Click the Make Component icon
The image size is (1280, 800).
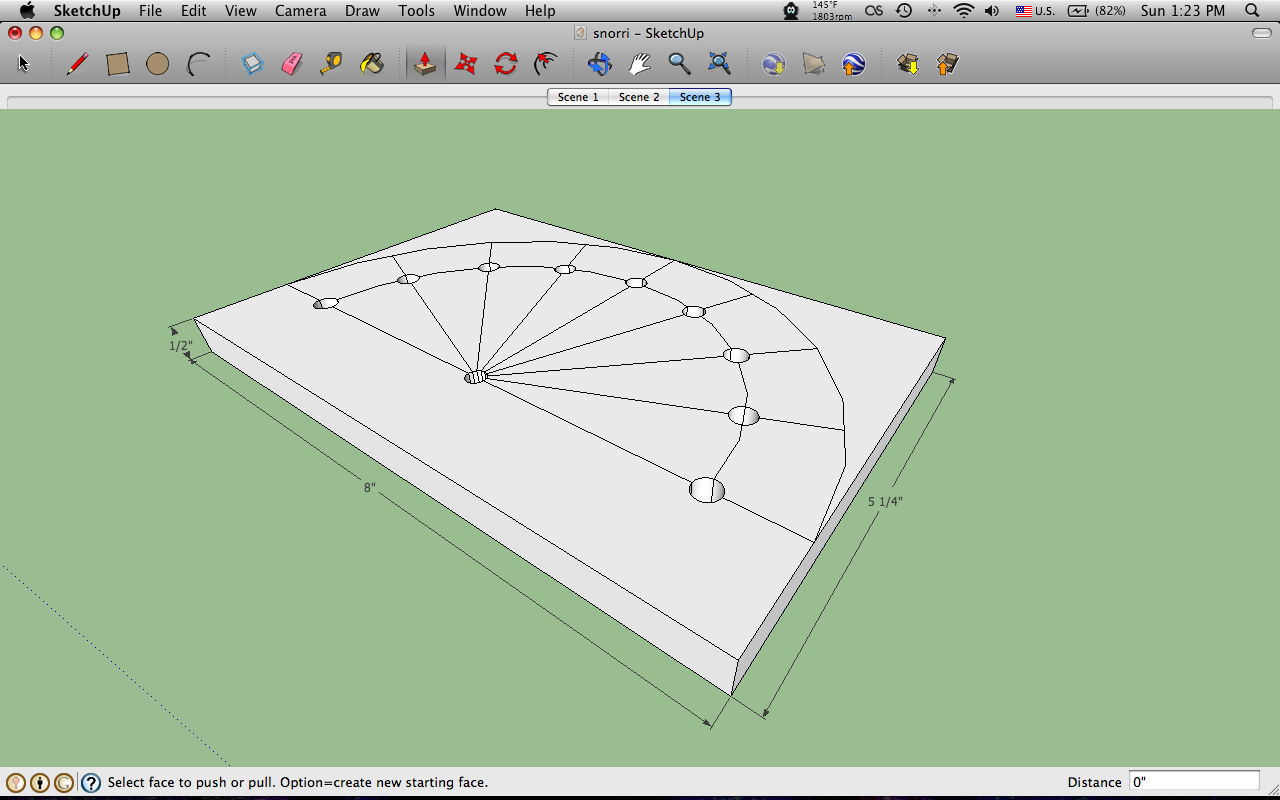252,64
